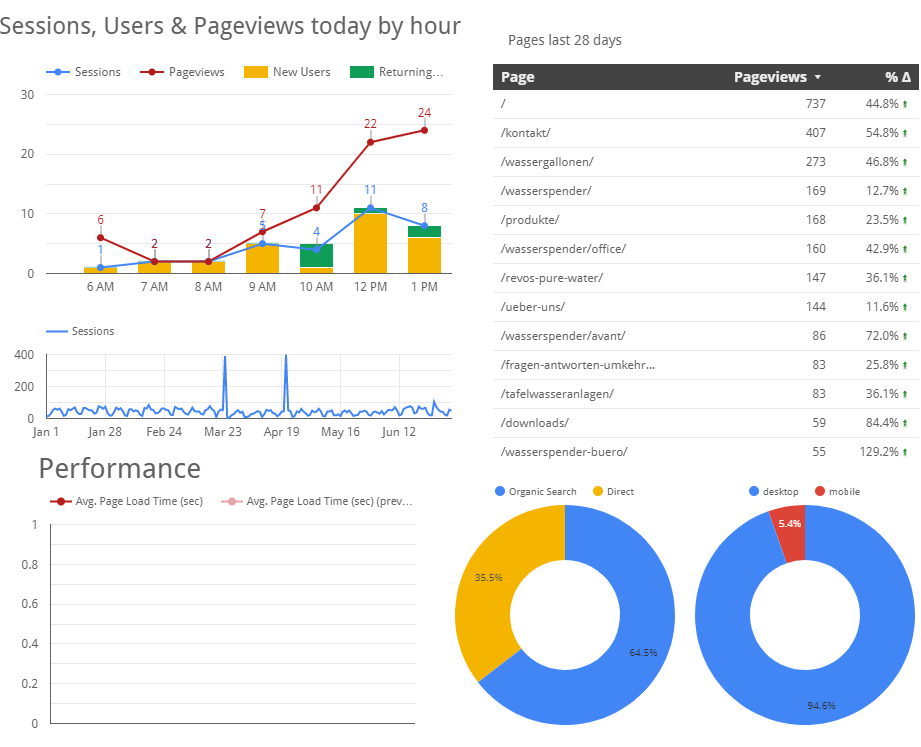
Task: Click the 84.4% change value
Action: 882,423
